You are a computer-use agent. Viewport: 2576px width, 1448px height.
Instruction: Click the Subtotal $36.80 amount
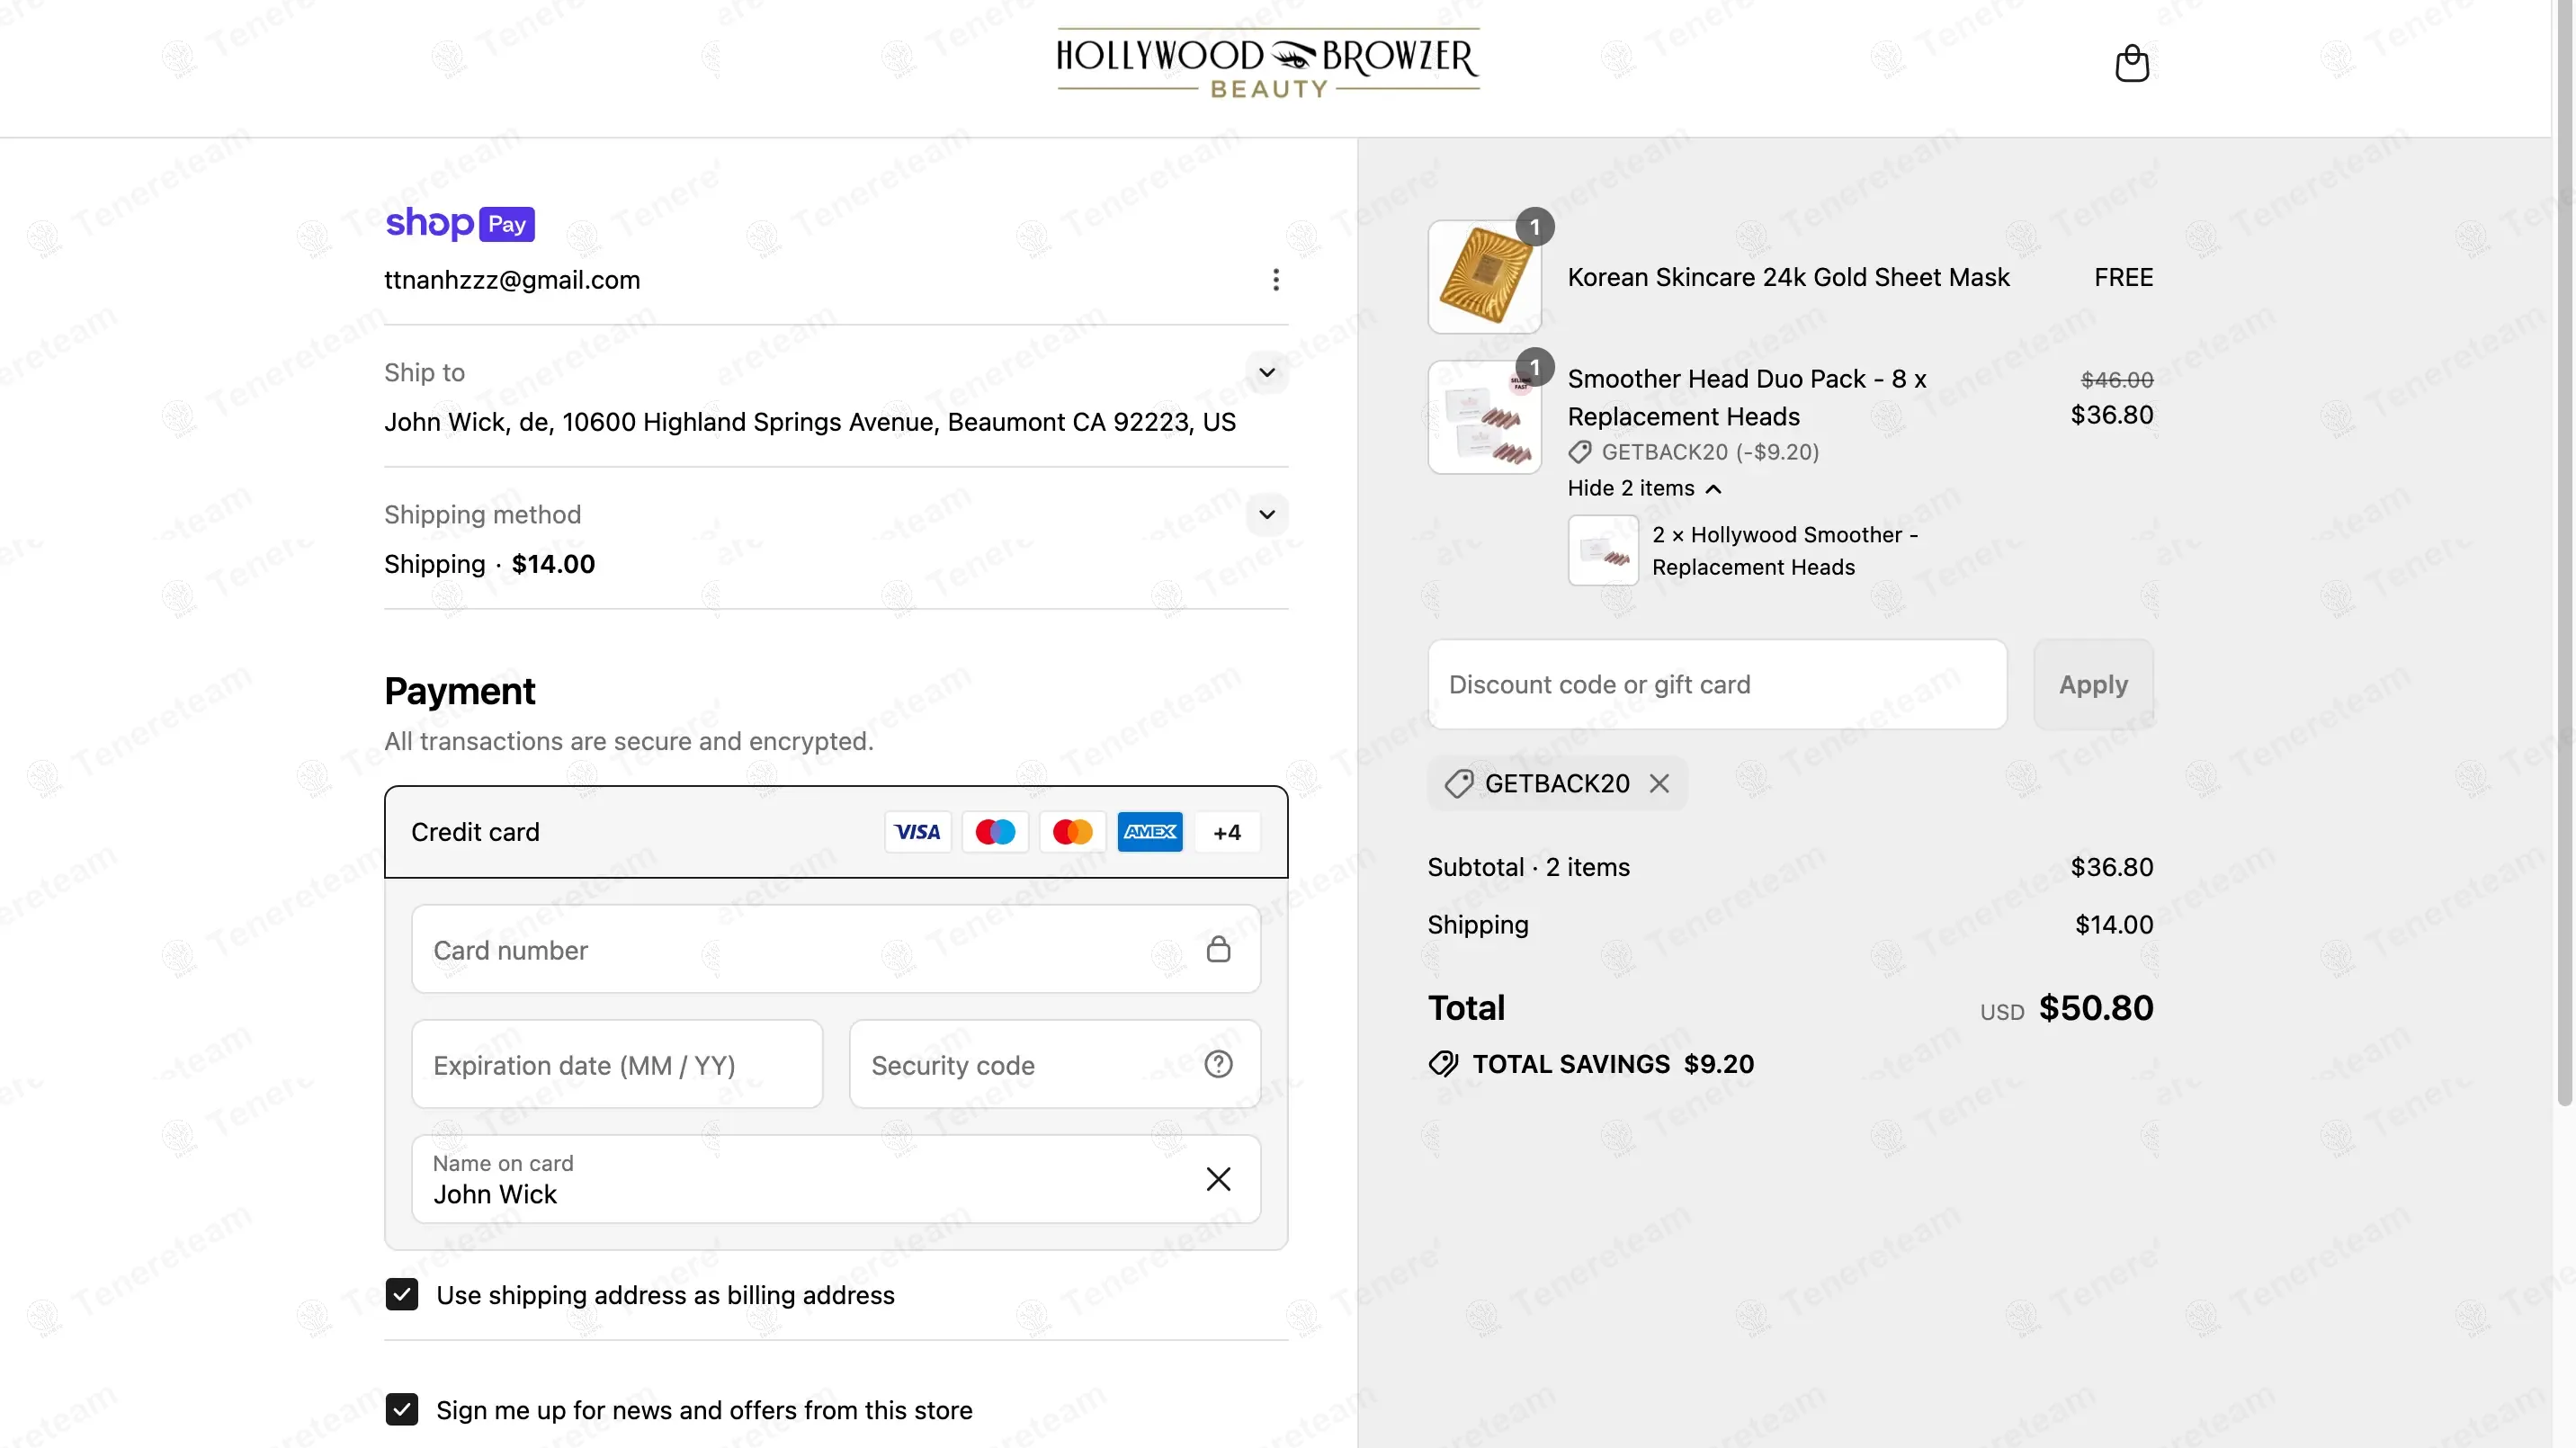tap(2111, 867)
